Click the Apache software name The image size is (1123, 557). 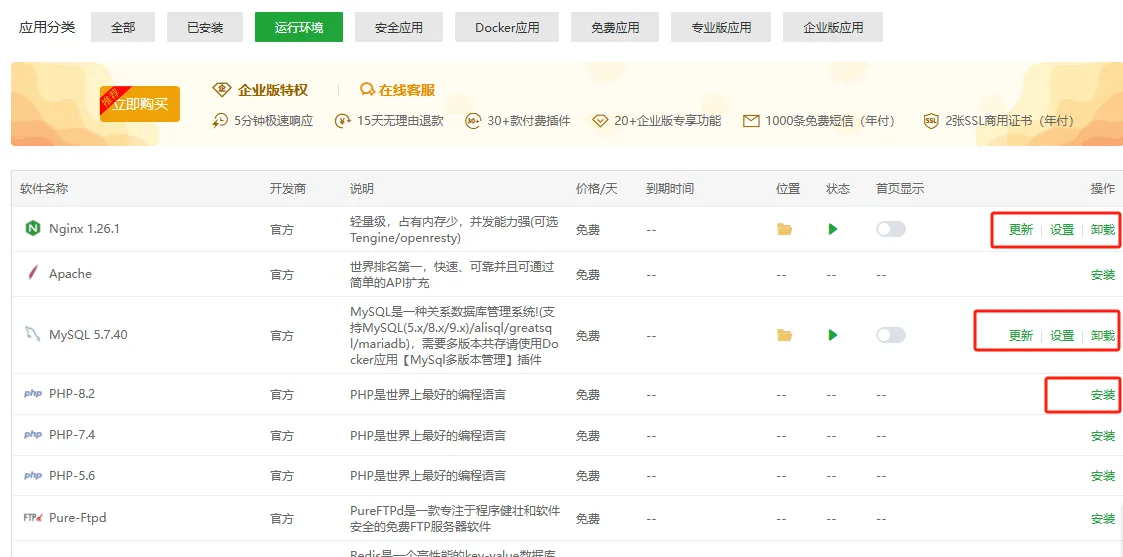(70, 273)
